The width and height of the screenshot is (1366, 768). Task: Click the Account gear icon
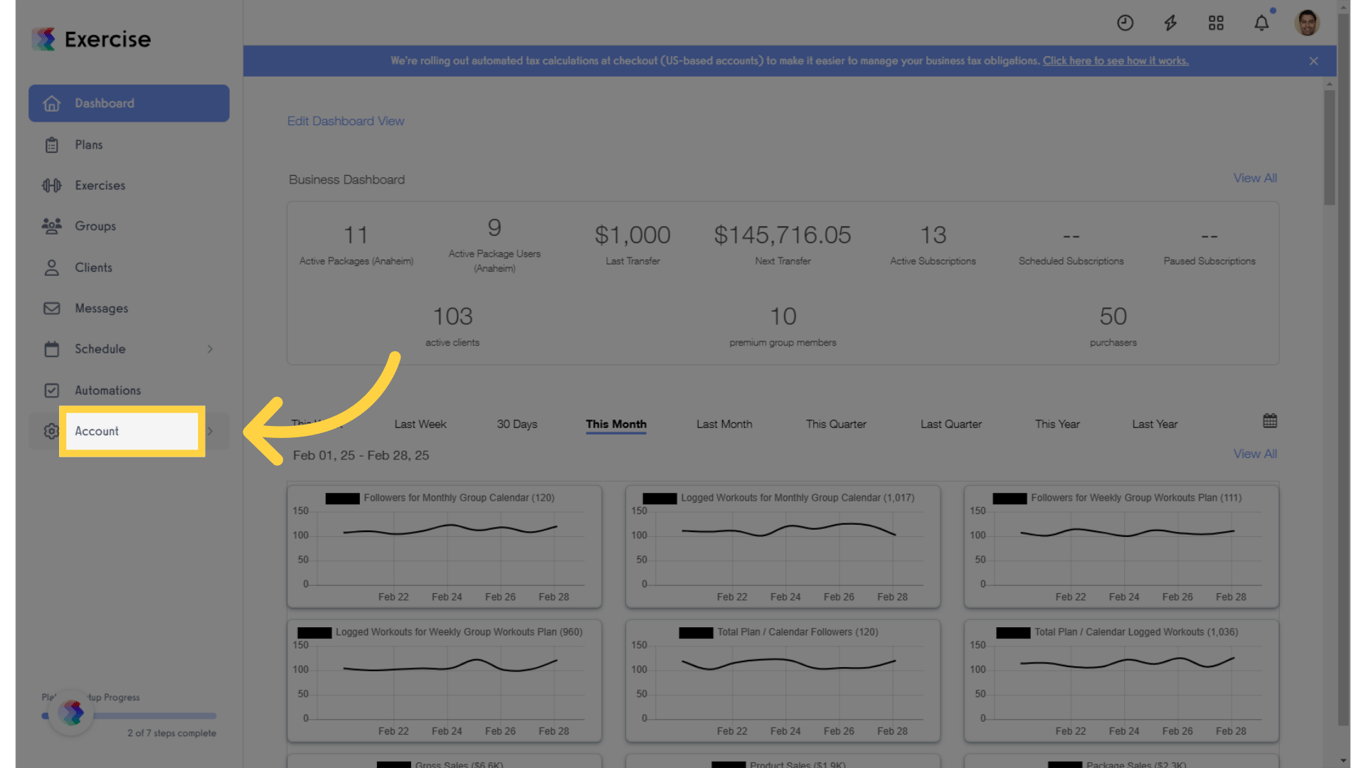(51, 431)
